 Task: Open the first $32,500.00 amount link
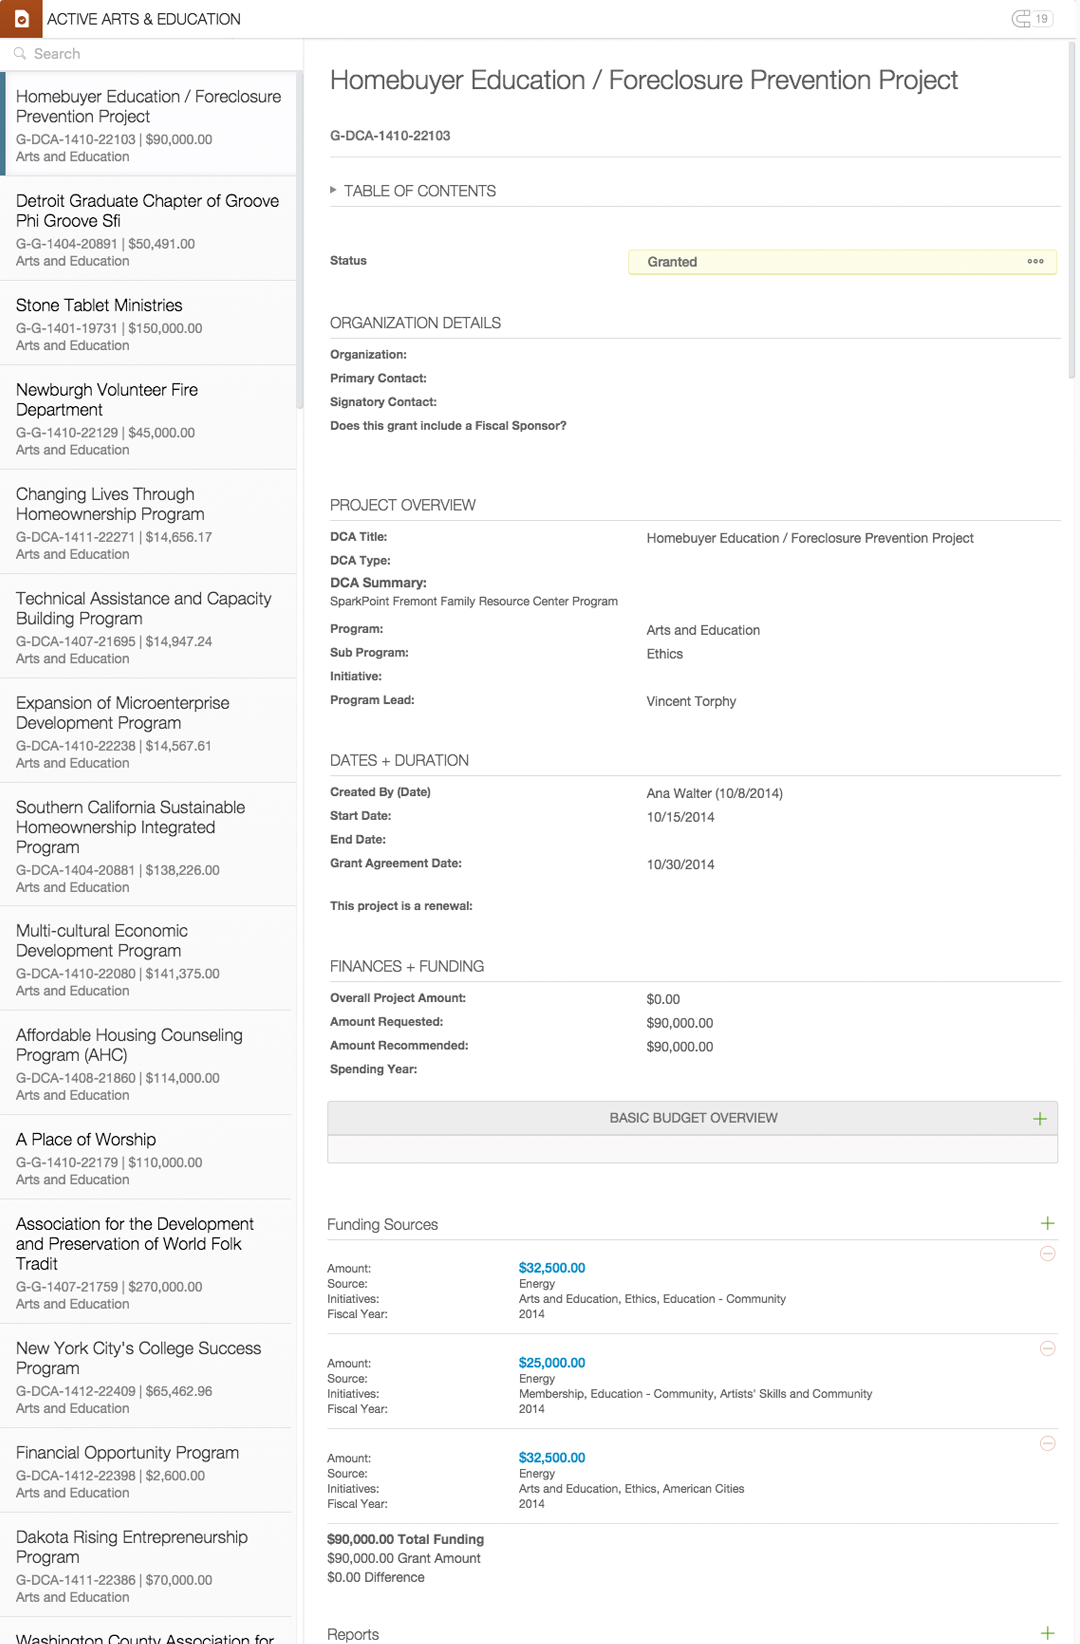[x=552, y=1268]
